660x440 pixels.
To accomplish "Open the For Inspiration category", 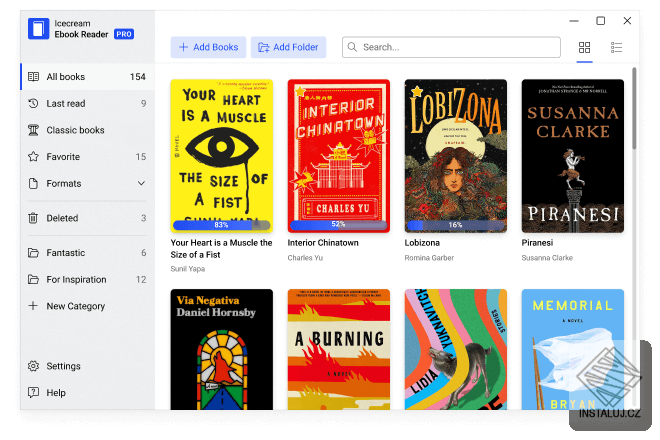I will coord(88,279).
